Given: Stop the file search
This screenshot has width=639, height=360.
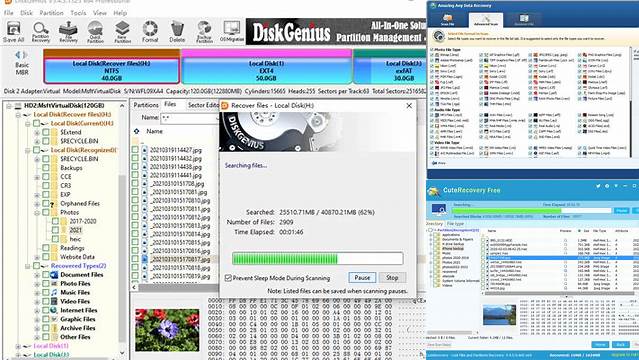Looking at the screenshot, I should click(x=392, y=278).
